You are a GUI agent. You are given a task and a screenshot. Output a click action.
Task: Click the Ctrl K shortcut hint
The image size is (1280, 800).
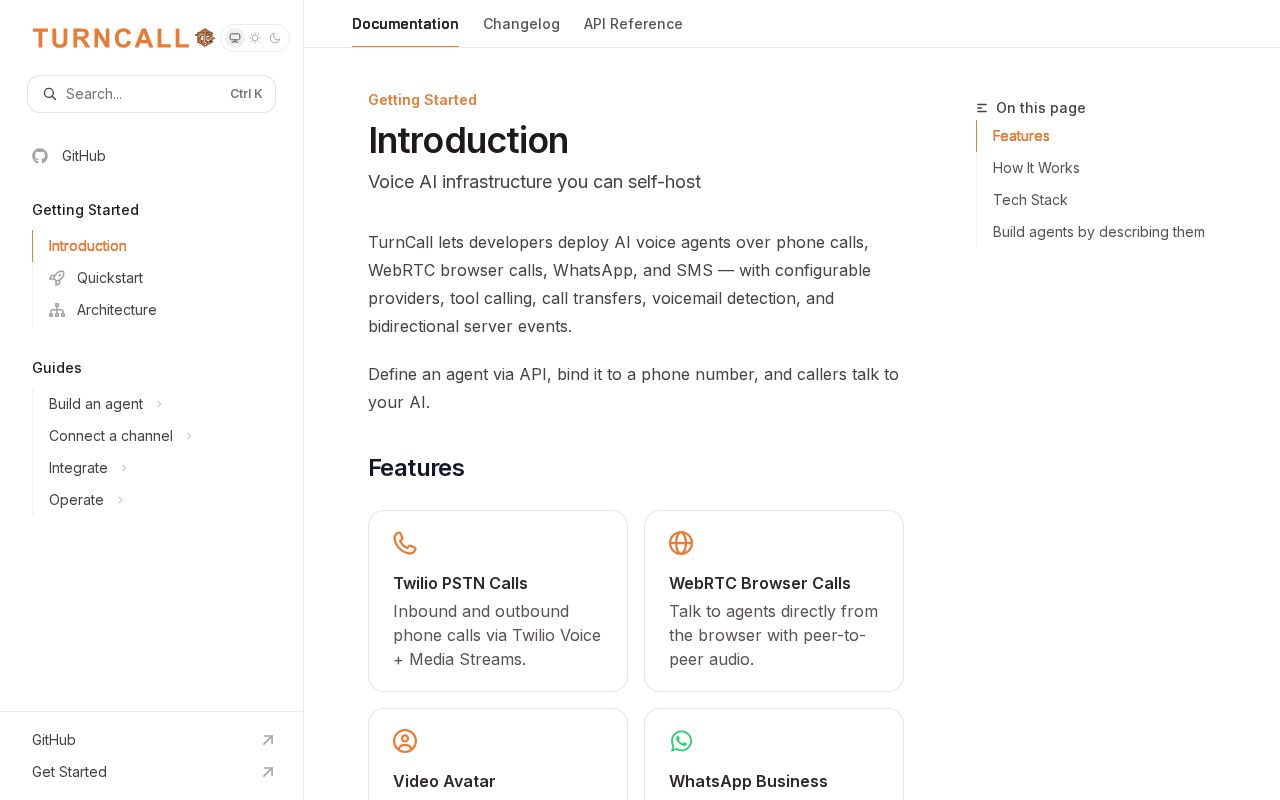246,94
